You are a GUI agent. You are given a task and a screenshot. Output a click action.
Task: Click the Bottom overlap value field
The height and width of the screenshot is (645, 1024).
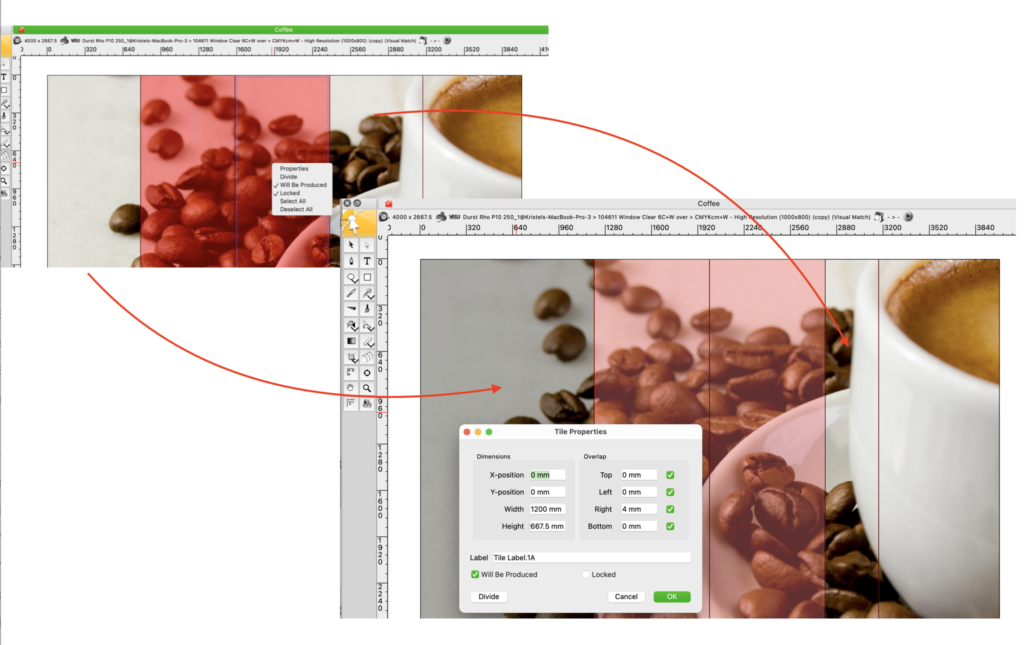pyautogui.click(x=638, y=526)
